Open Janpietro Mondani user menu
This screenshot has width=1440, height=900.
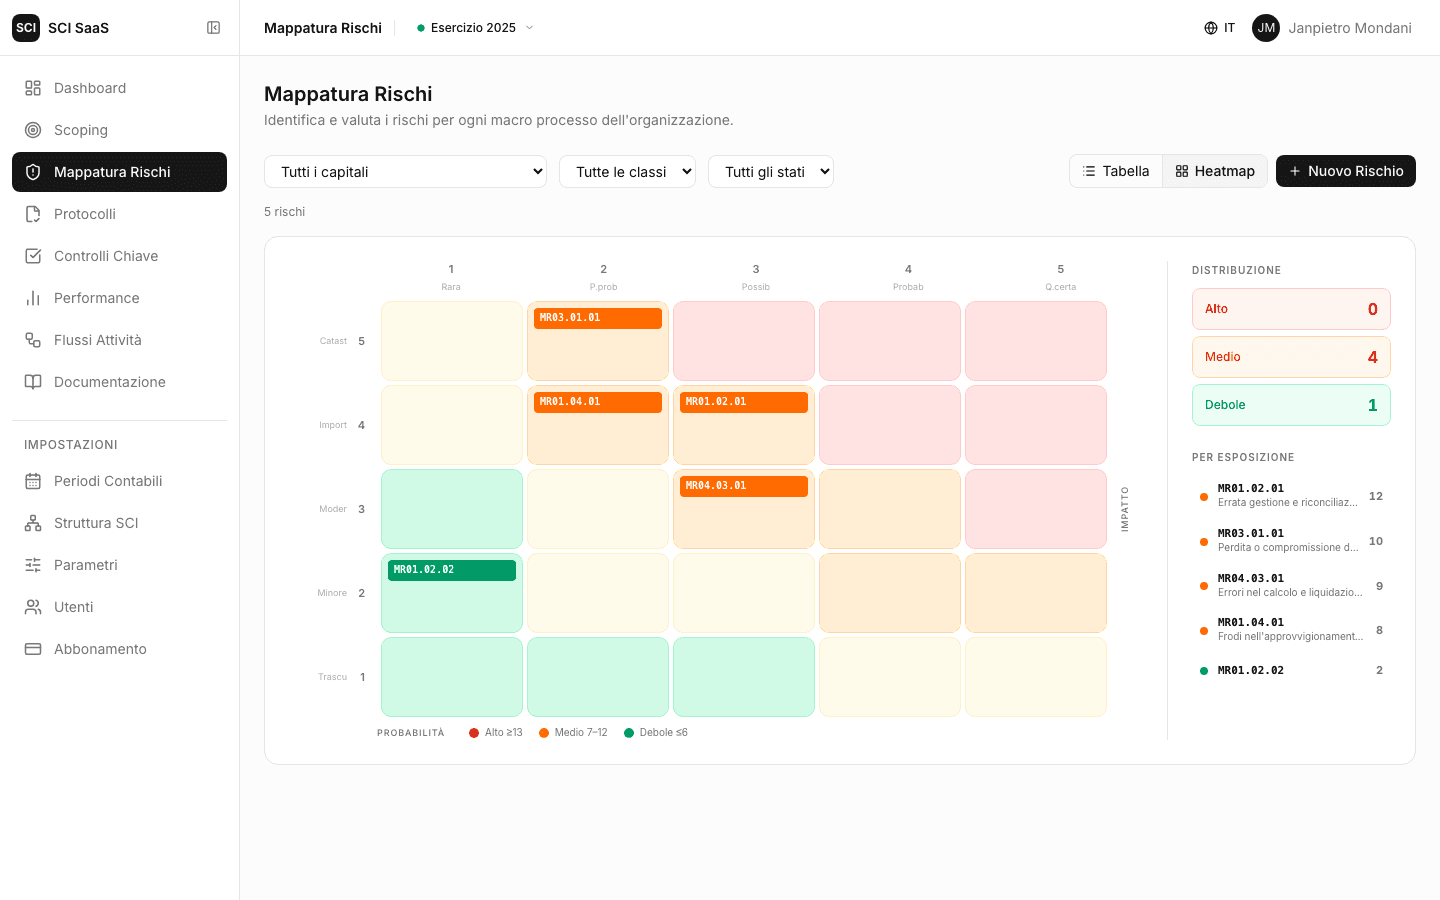point(1332,28)
